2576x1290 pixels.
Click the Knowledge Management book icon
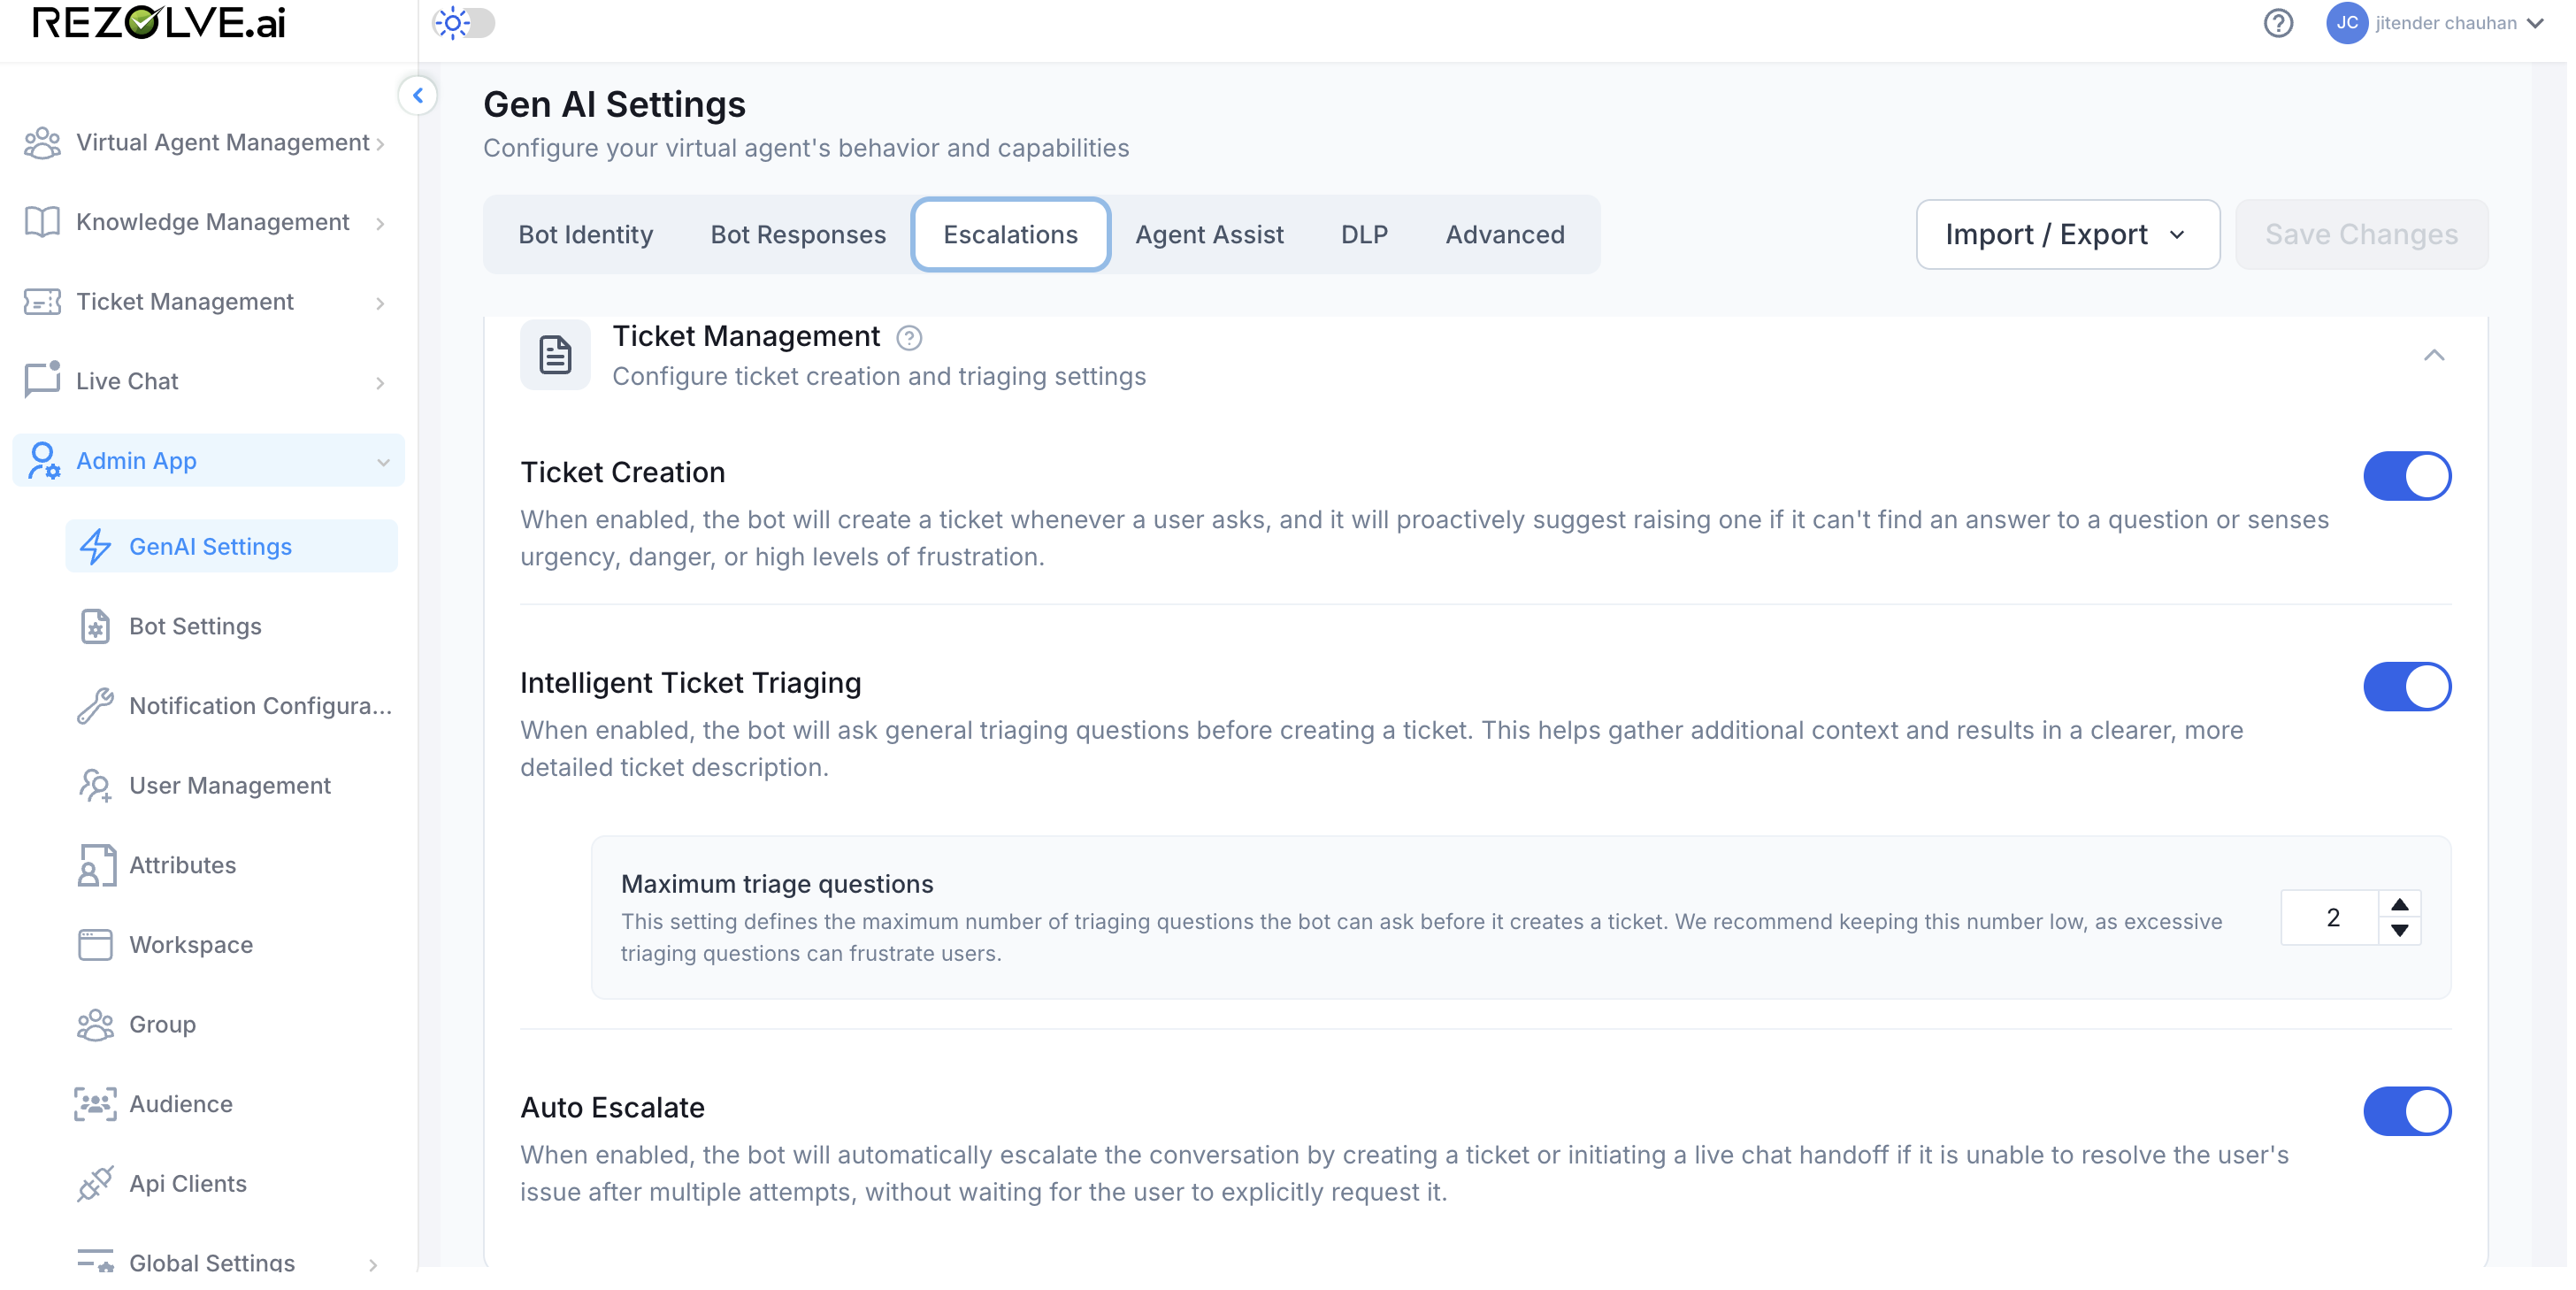[42, 222]
